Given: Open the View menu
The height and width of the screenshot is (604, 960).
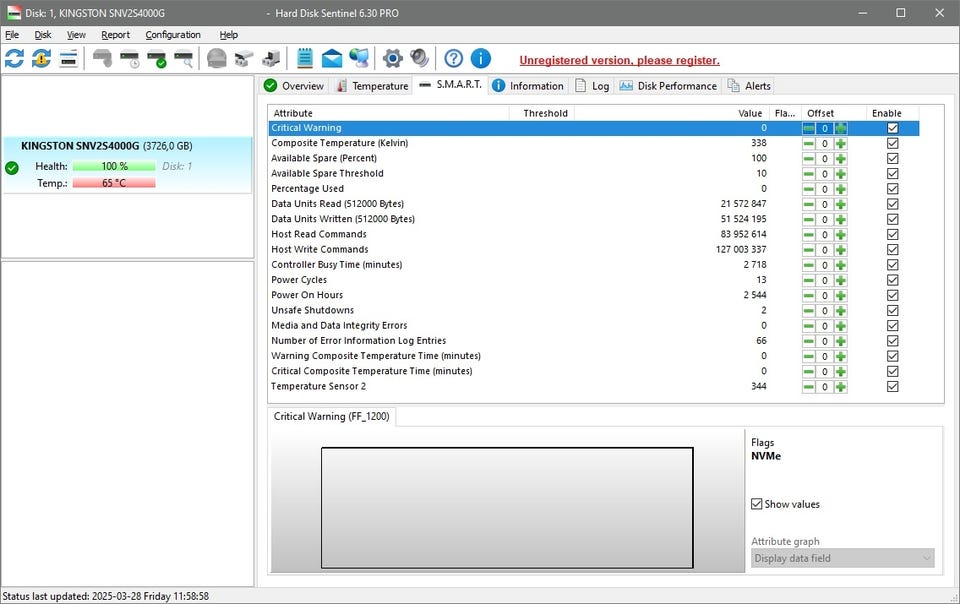Looking at the screenshot, I should tap(77, 35).
